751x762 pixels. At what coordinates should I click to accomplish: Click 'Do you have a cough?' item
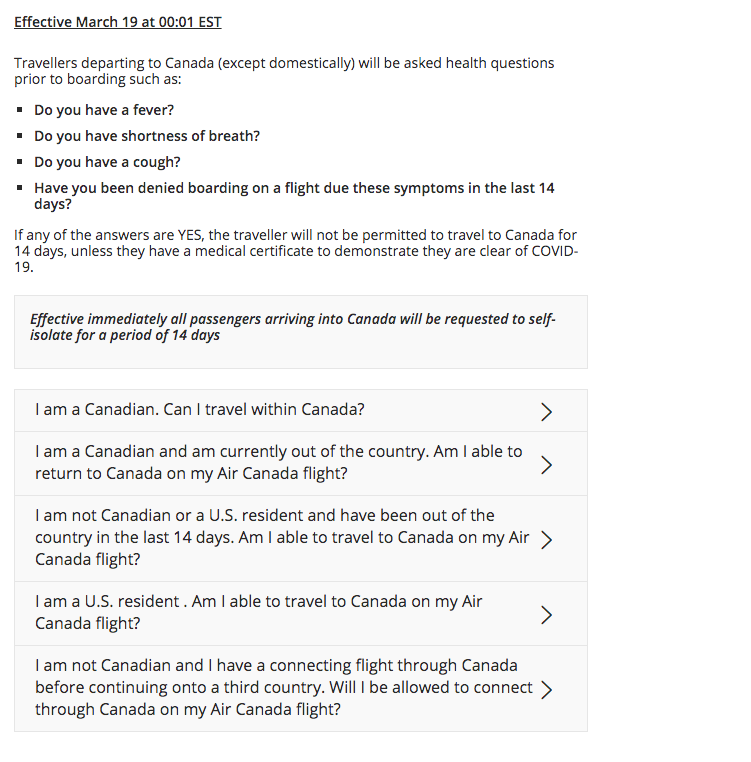point(107,162)
